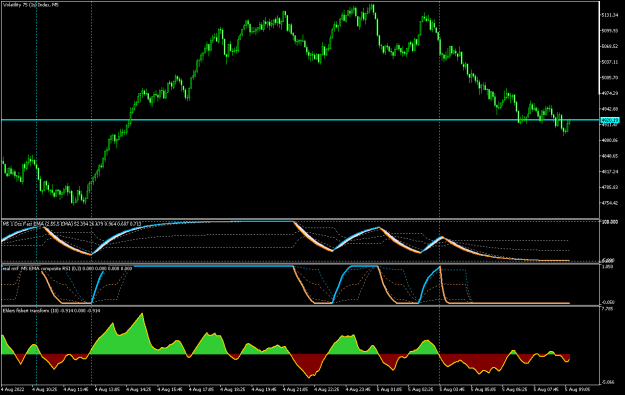This screenshot has height=395, width=625.
Task: Click the horizontal current-price line on the chart
Action: [301, 120]
